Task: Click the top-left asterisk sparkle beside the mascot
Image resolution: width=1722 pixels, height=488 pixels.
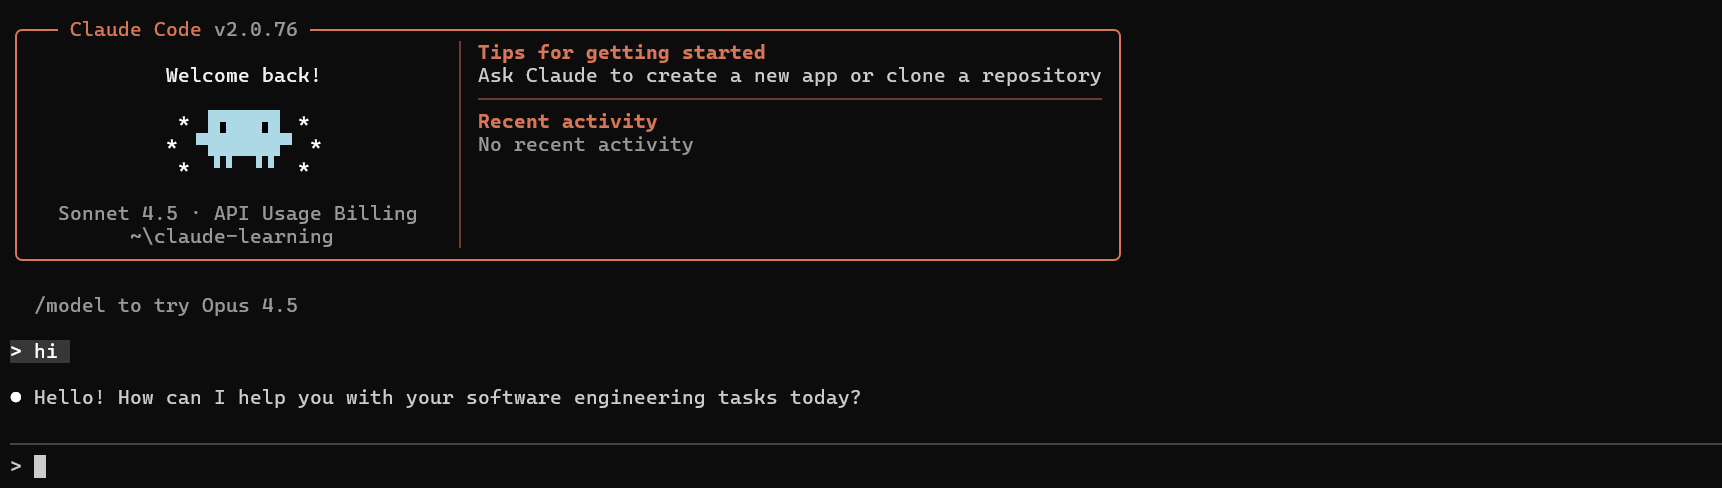Action: [x=184, y=122]
